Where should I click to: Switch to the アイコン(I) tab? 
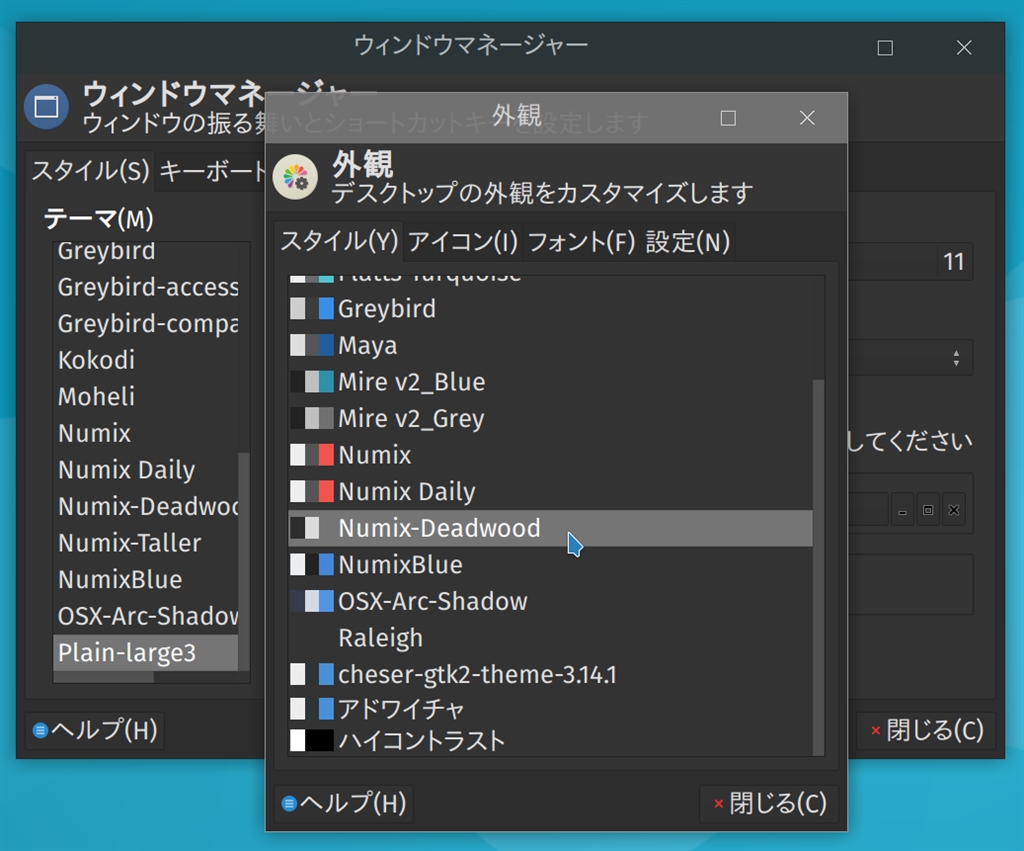(462, 242)
